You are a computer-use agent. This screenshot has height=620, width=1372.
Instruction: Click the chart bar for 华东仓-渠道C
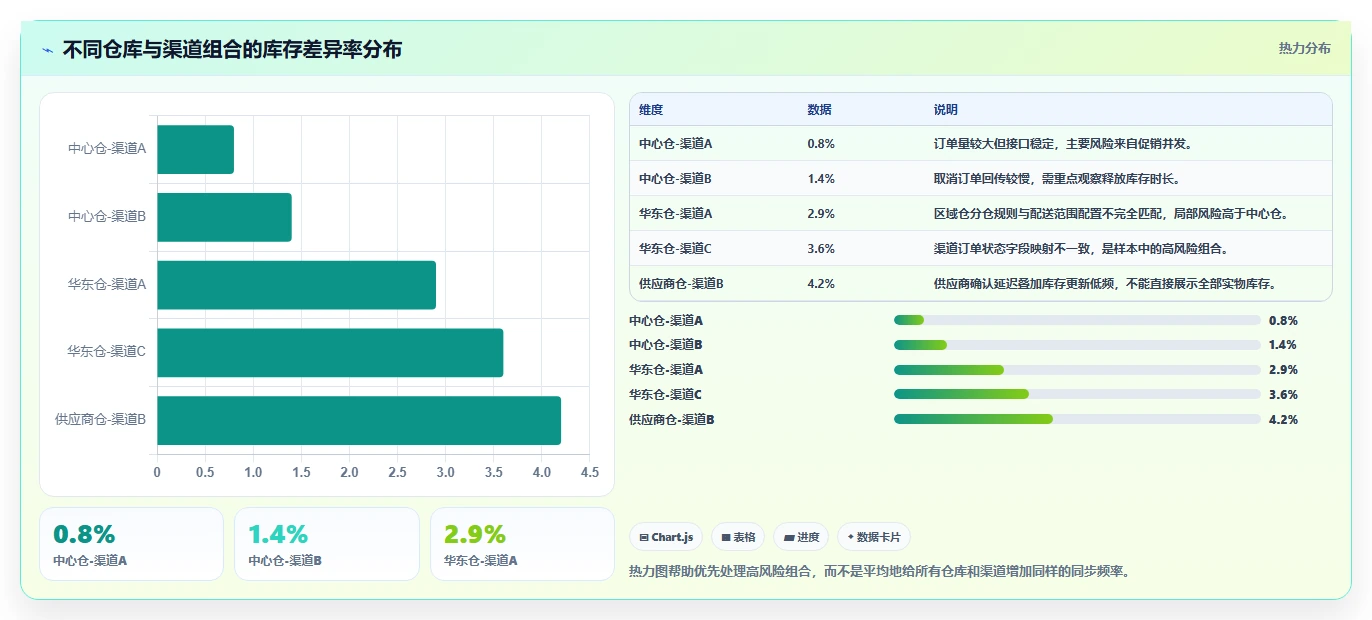click(330, 353)
